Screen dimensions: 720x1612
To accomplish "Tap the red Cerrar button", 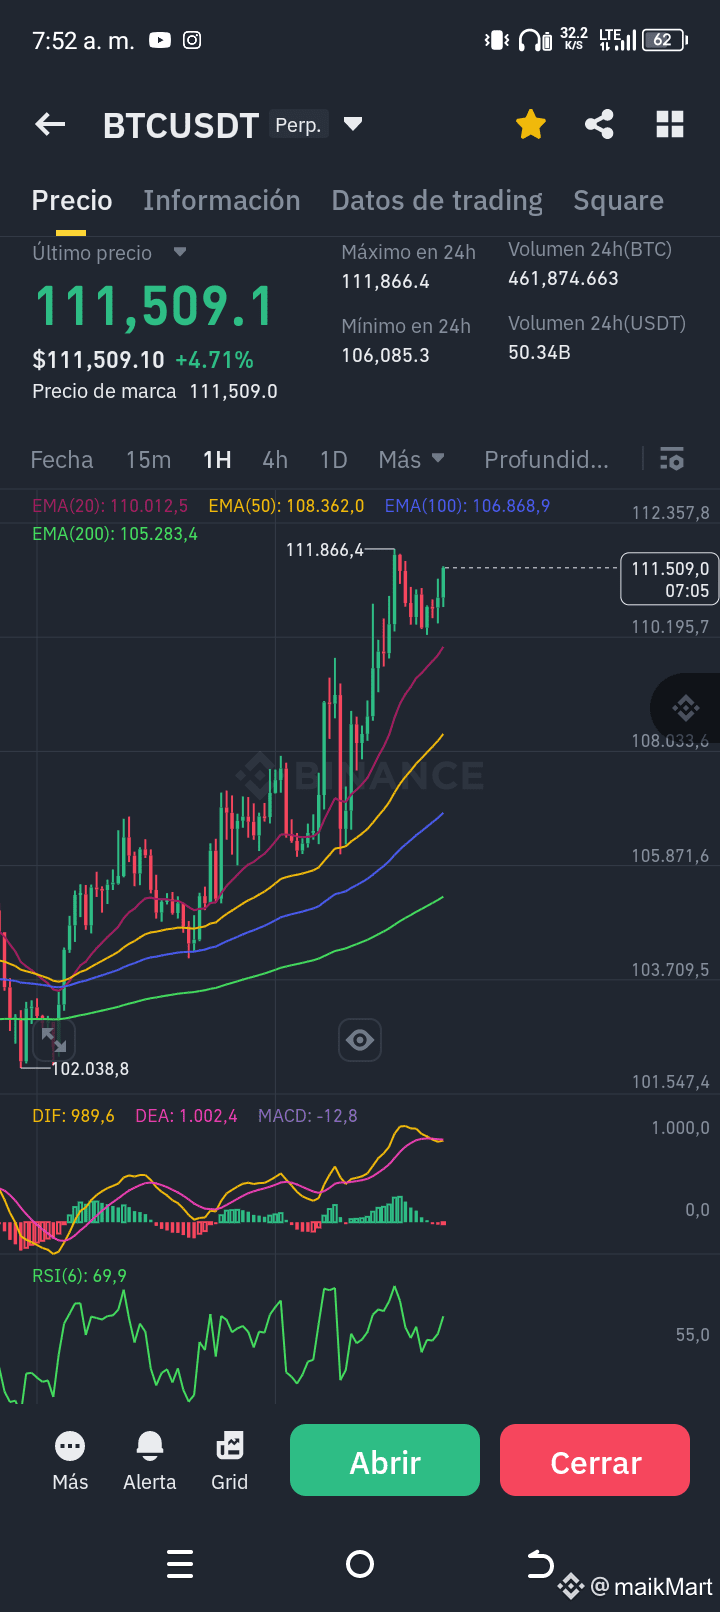I will pos(595,1461).
